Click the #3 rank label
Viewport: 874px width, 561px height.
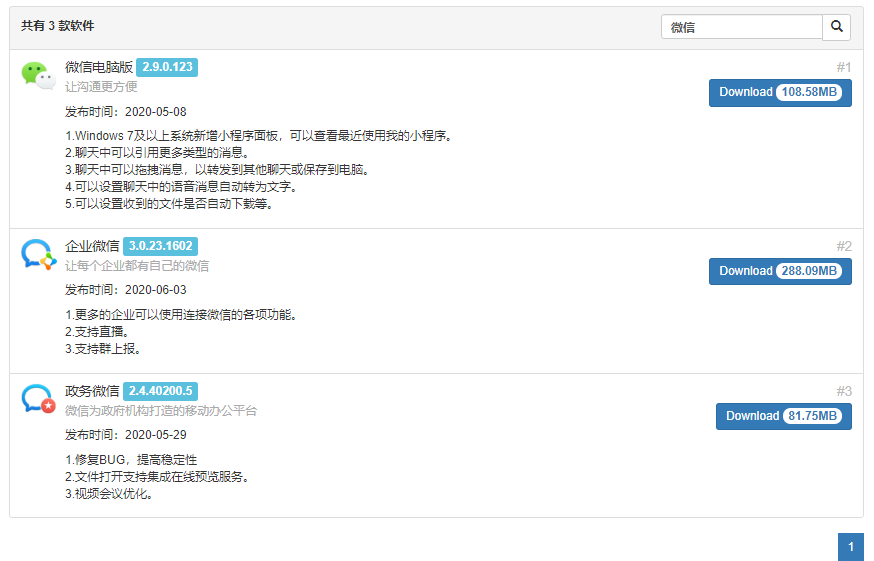coord(844,391)
